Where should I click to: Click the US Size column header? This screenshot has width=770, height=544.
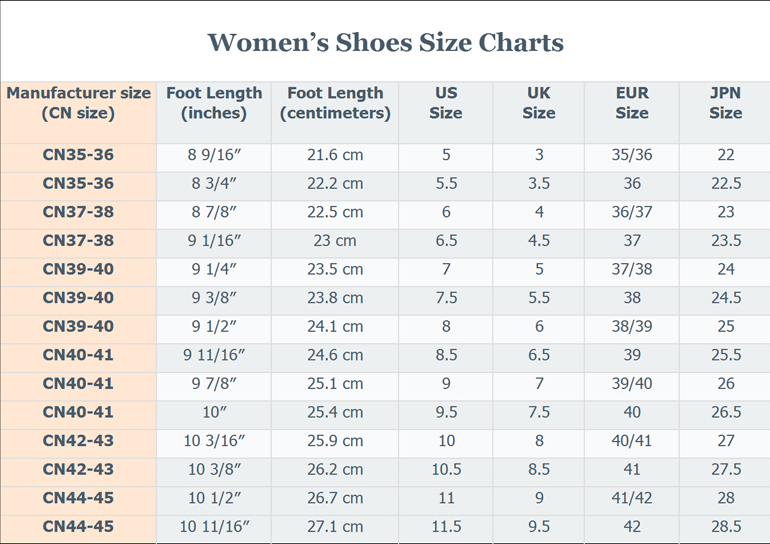(x=446, y=103)
